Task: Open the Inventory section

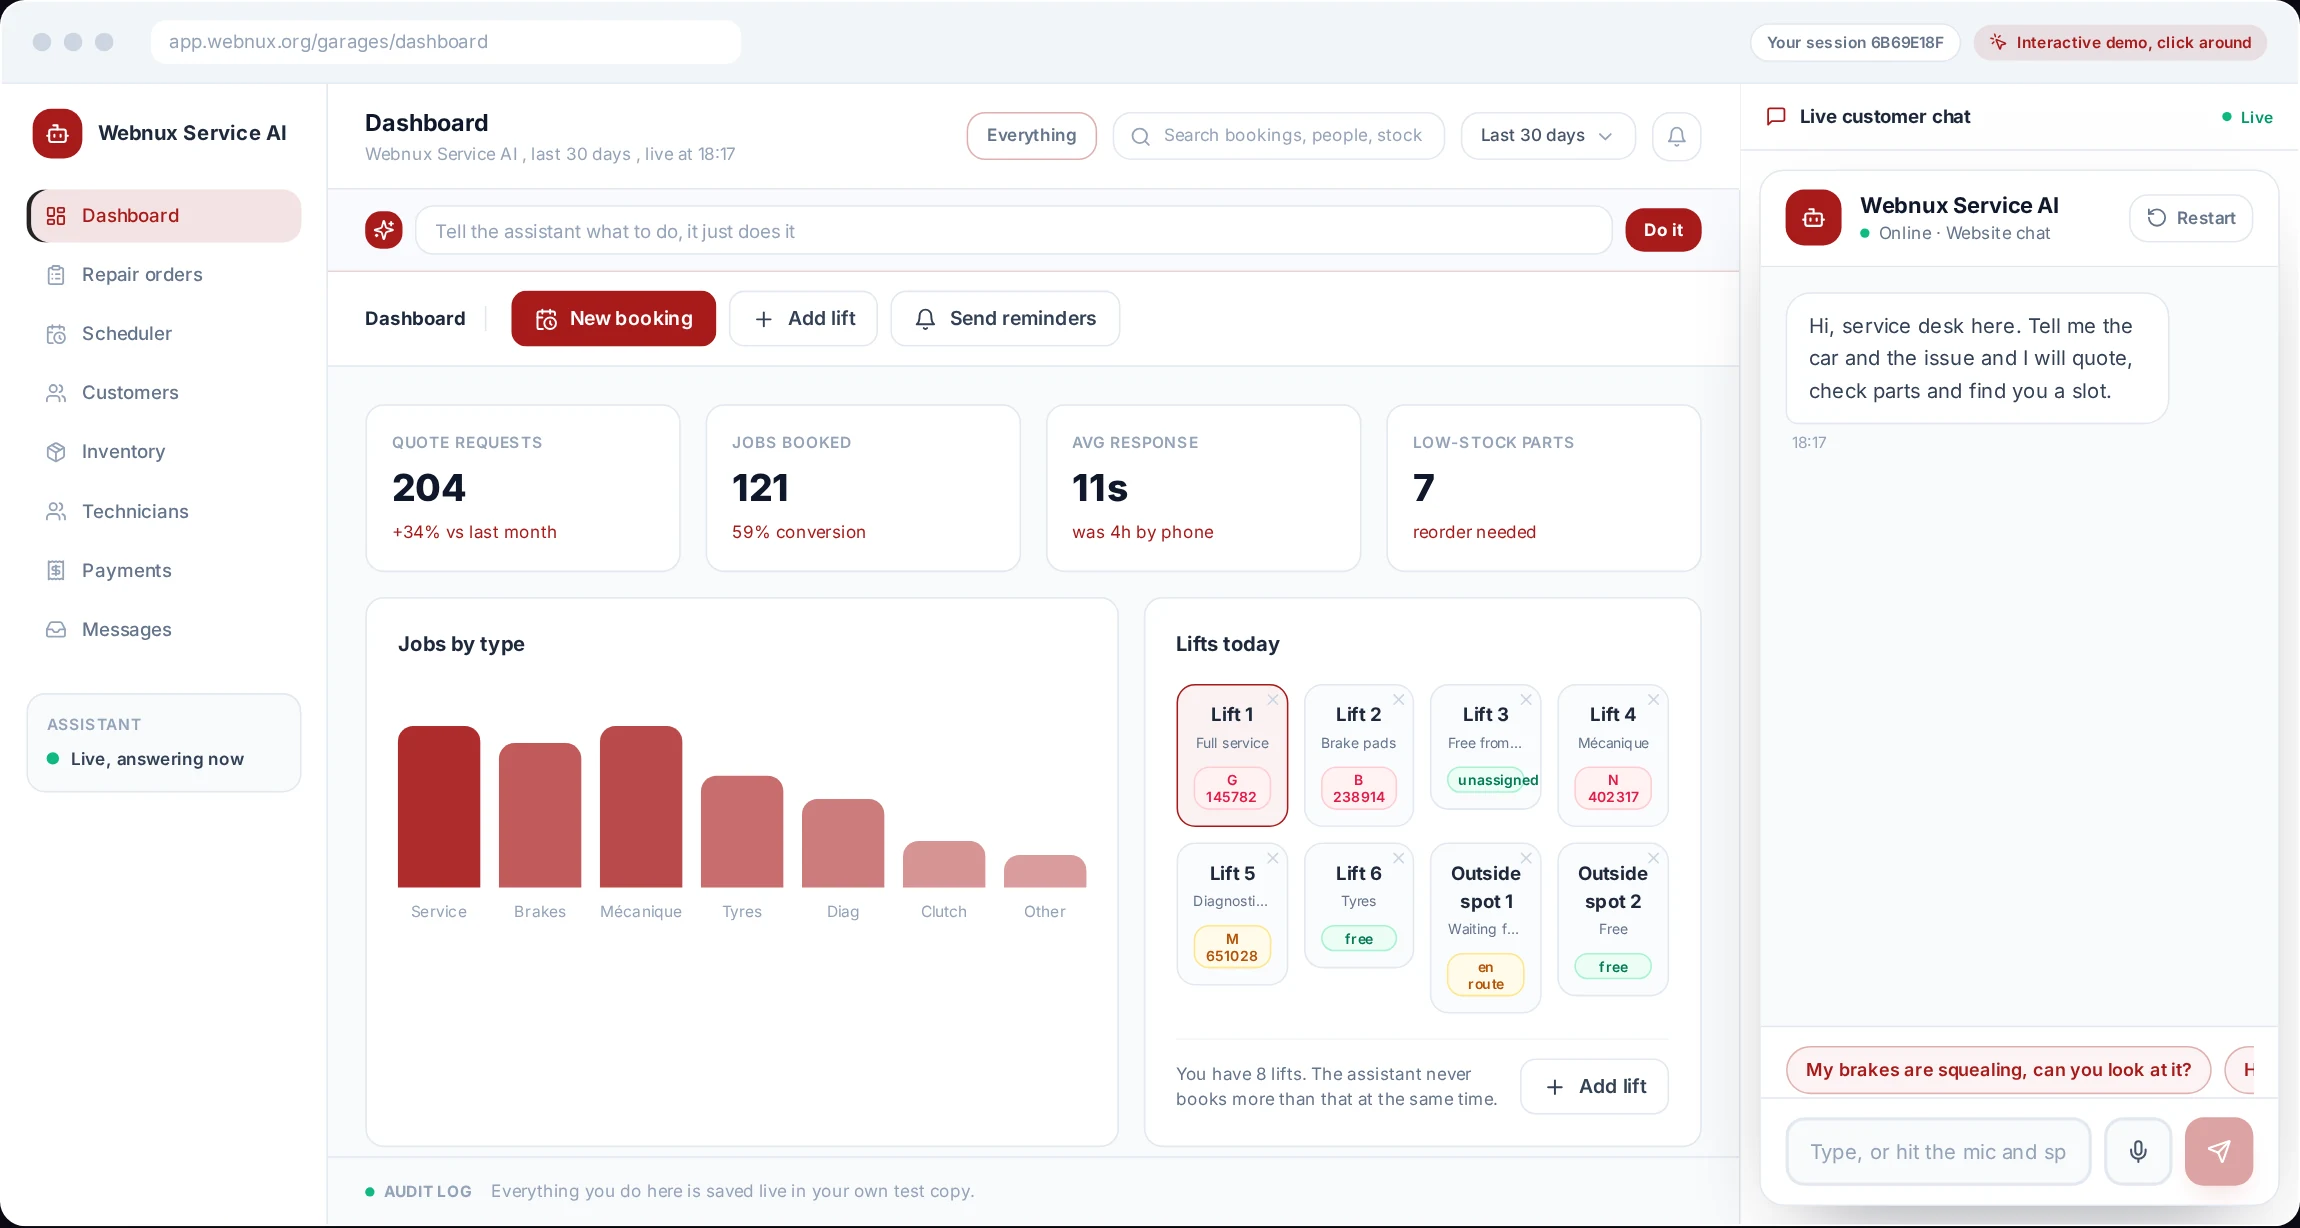Action: click(165, 452)
